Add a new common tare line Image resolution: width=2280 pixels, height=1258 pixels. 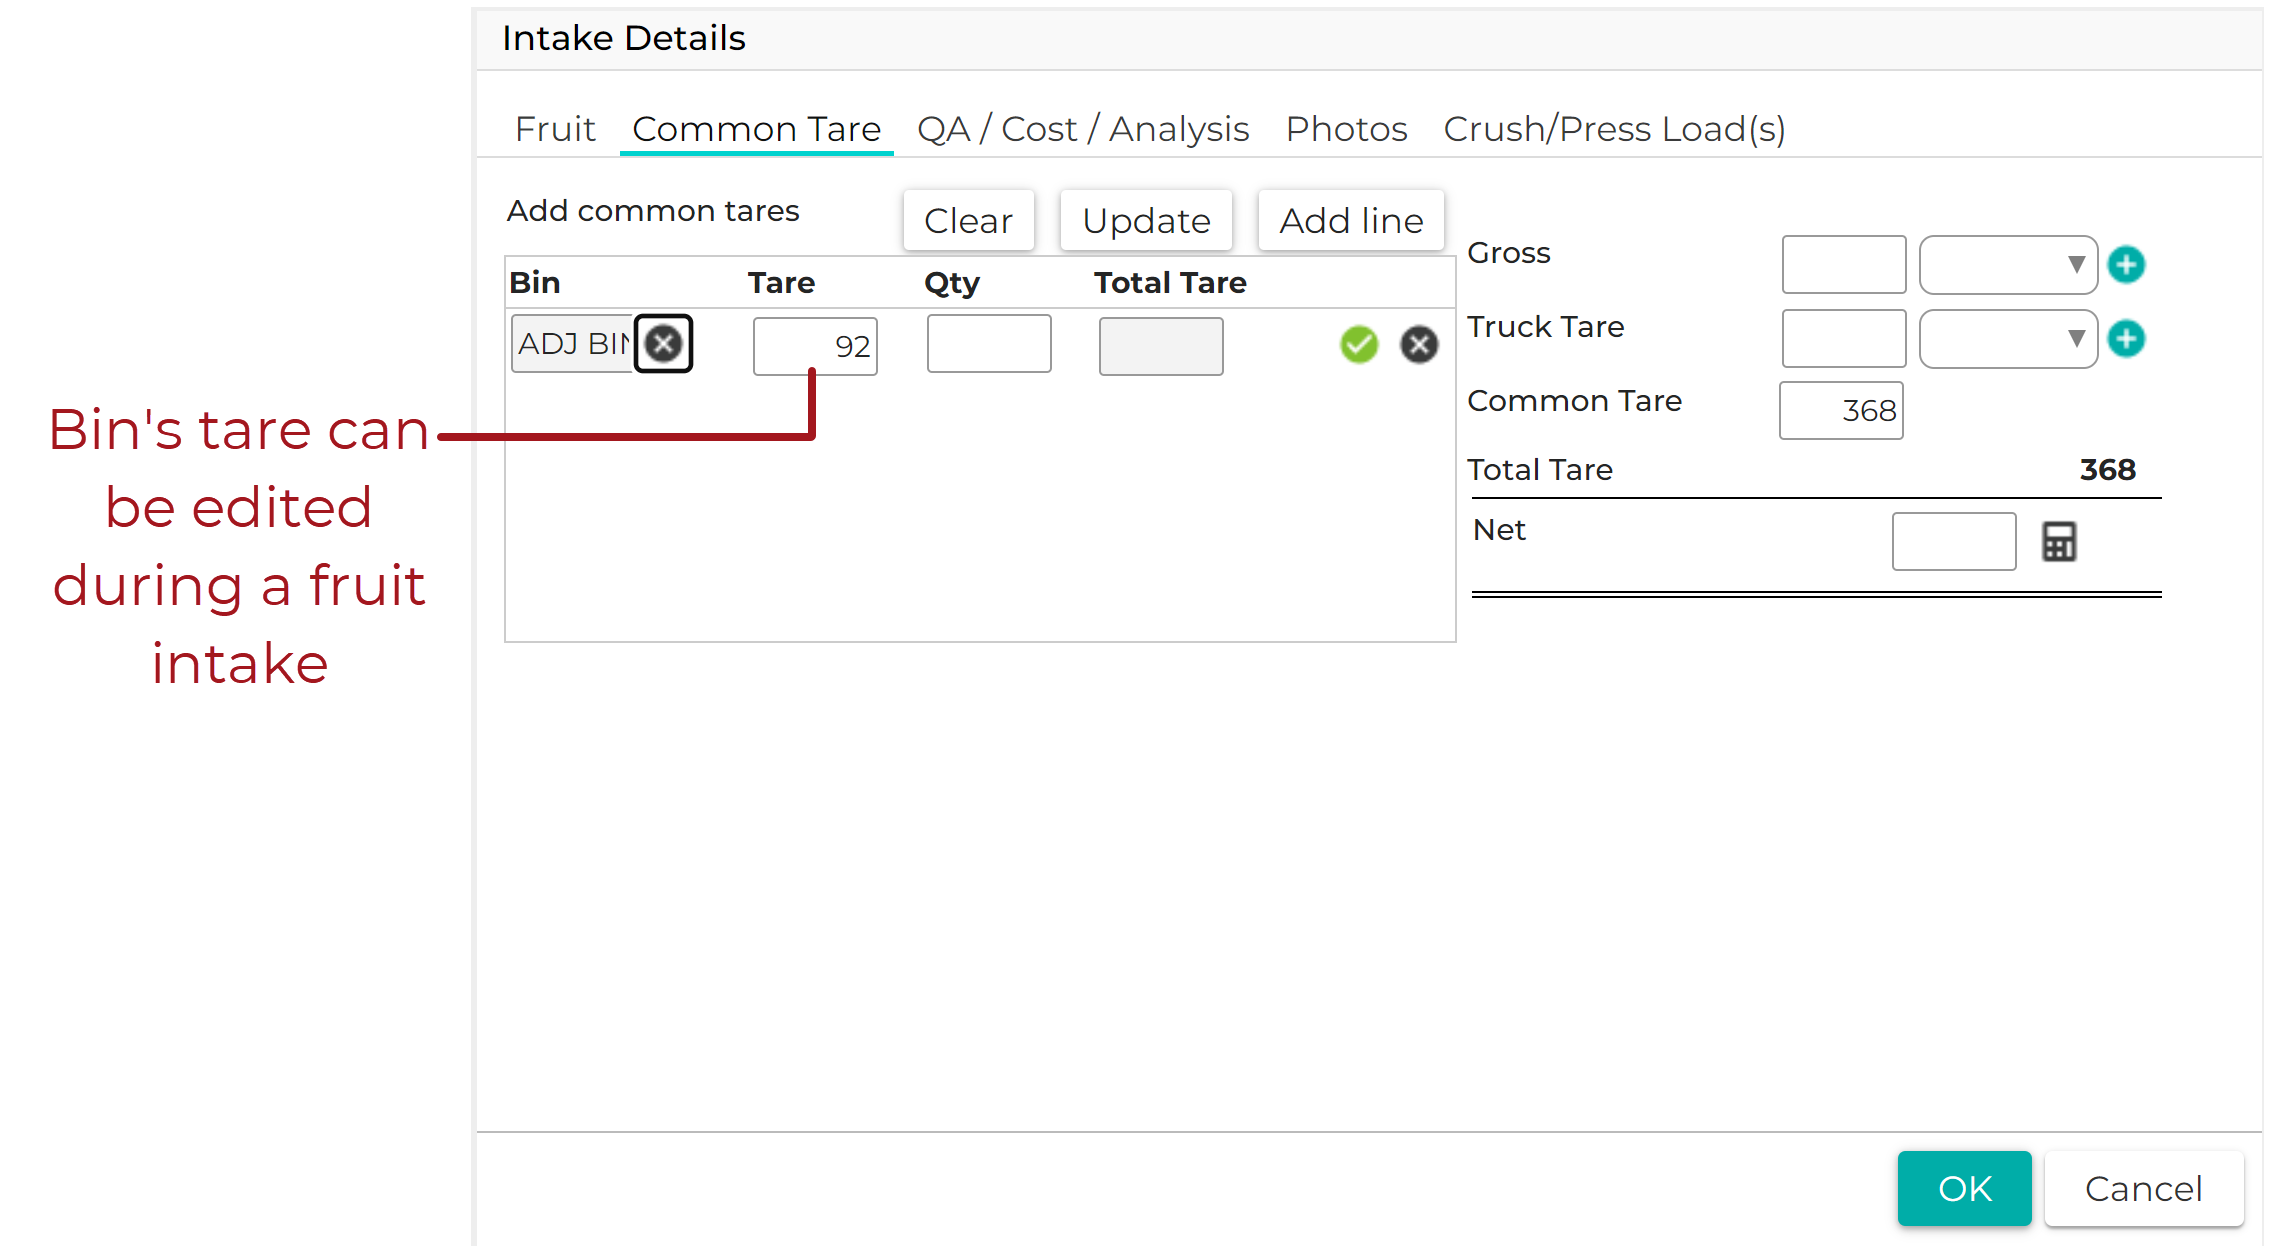1351,220
